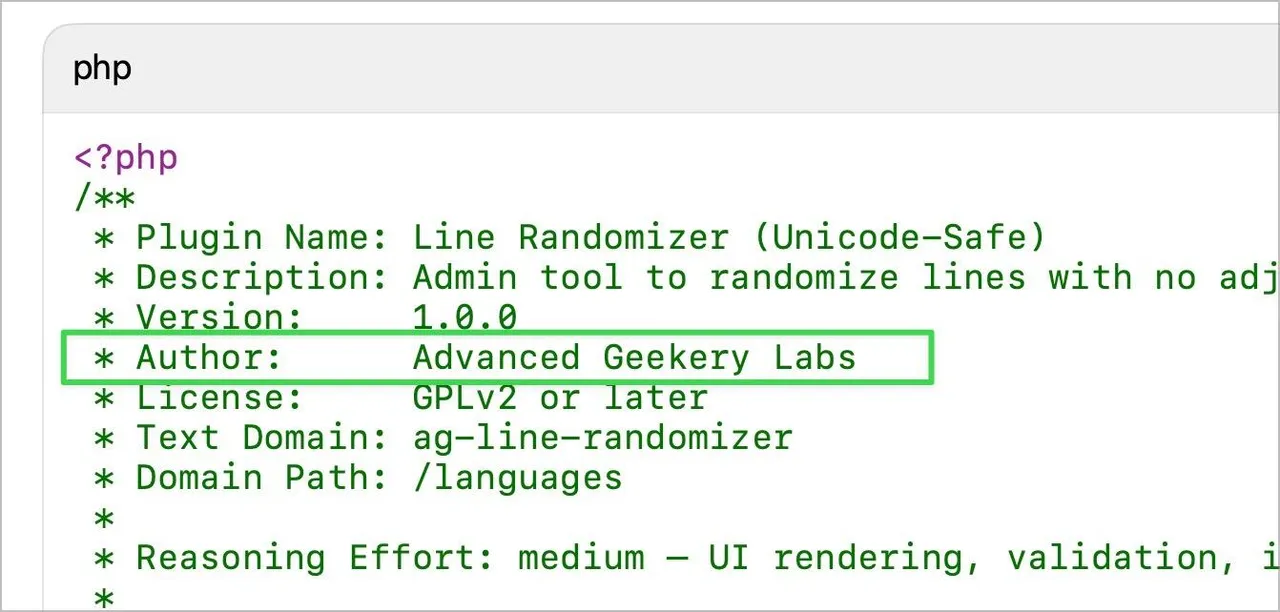The width and height of the screenshot is (1280, 612).
Task: Click the version number 1.0.0
Action: click(x=465, y=318)
